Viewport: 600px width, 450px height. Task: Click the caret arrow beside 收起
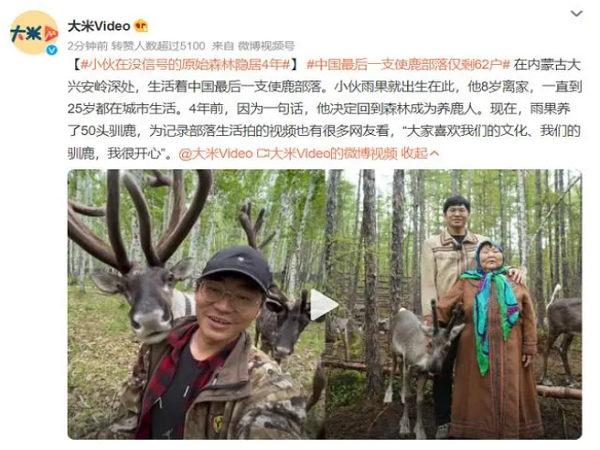pos(434,153)
